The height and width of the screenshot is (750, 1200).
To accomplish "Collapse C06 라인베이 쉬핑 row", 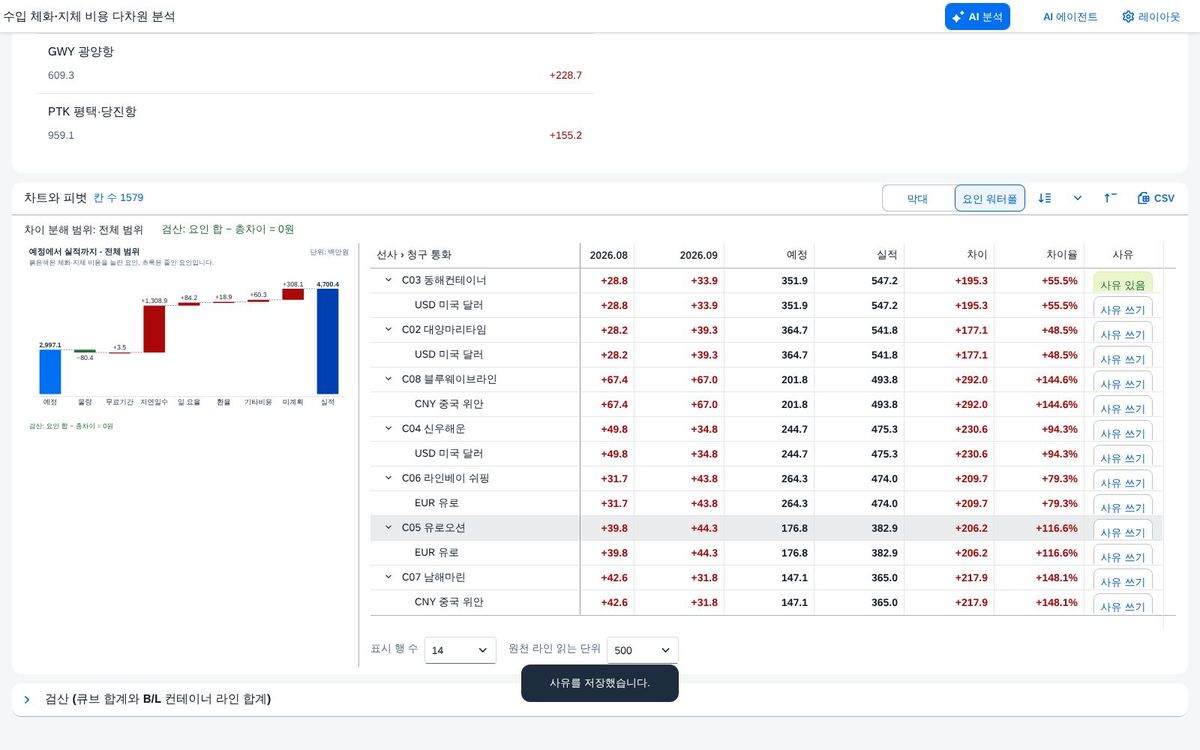I will (x=389, y=478).
